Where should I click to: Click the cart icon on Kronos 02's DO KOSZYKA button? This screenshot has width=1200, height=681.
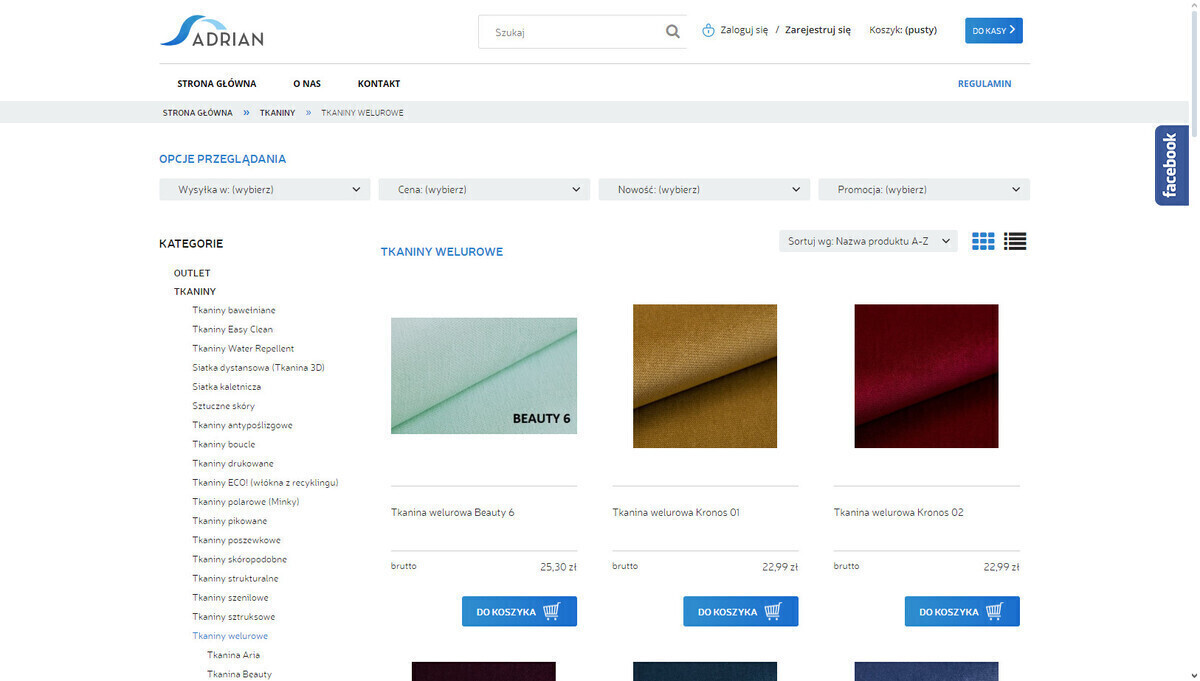[993, 611]
